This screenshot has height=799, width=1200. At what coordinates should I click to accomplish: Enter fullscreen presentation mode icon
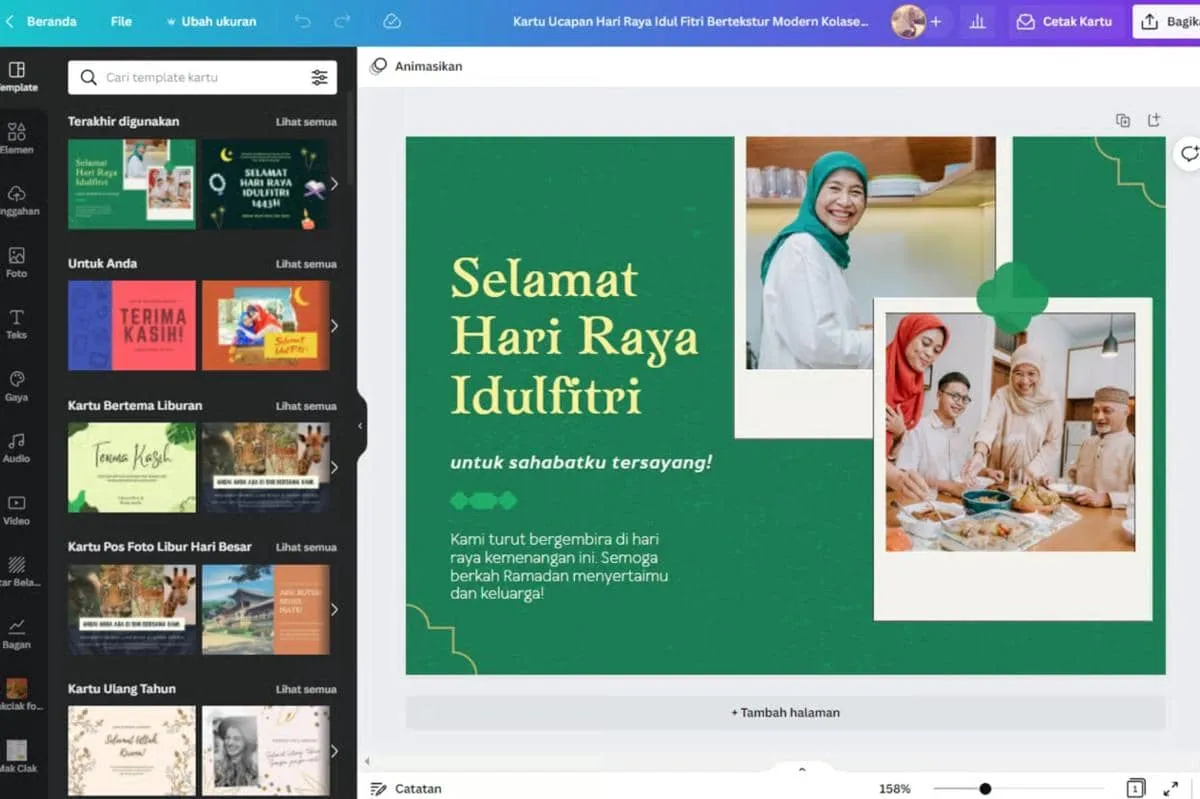pyautogui.click(x=1171, y=788)
